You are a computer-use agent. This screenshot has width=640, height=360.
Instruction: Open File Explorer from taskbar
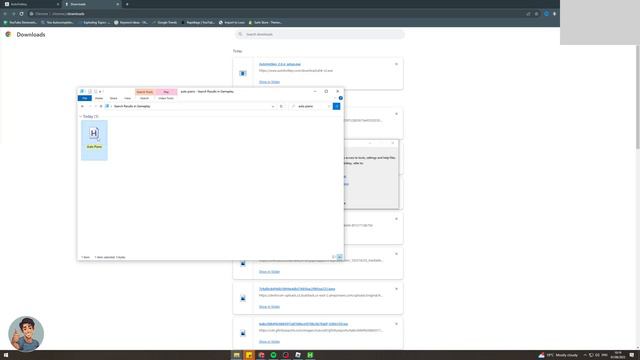pos(236,355)
